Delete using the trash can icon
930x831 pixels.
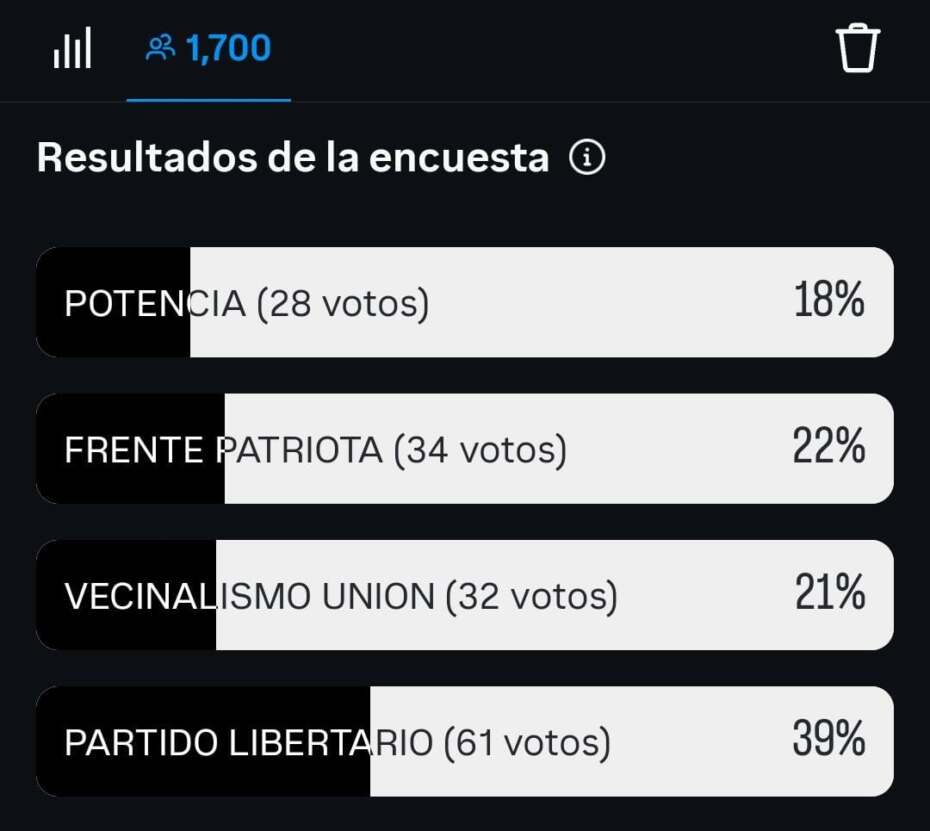click(x=858, y=47)
